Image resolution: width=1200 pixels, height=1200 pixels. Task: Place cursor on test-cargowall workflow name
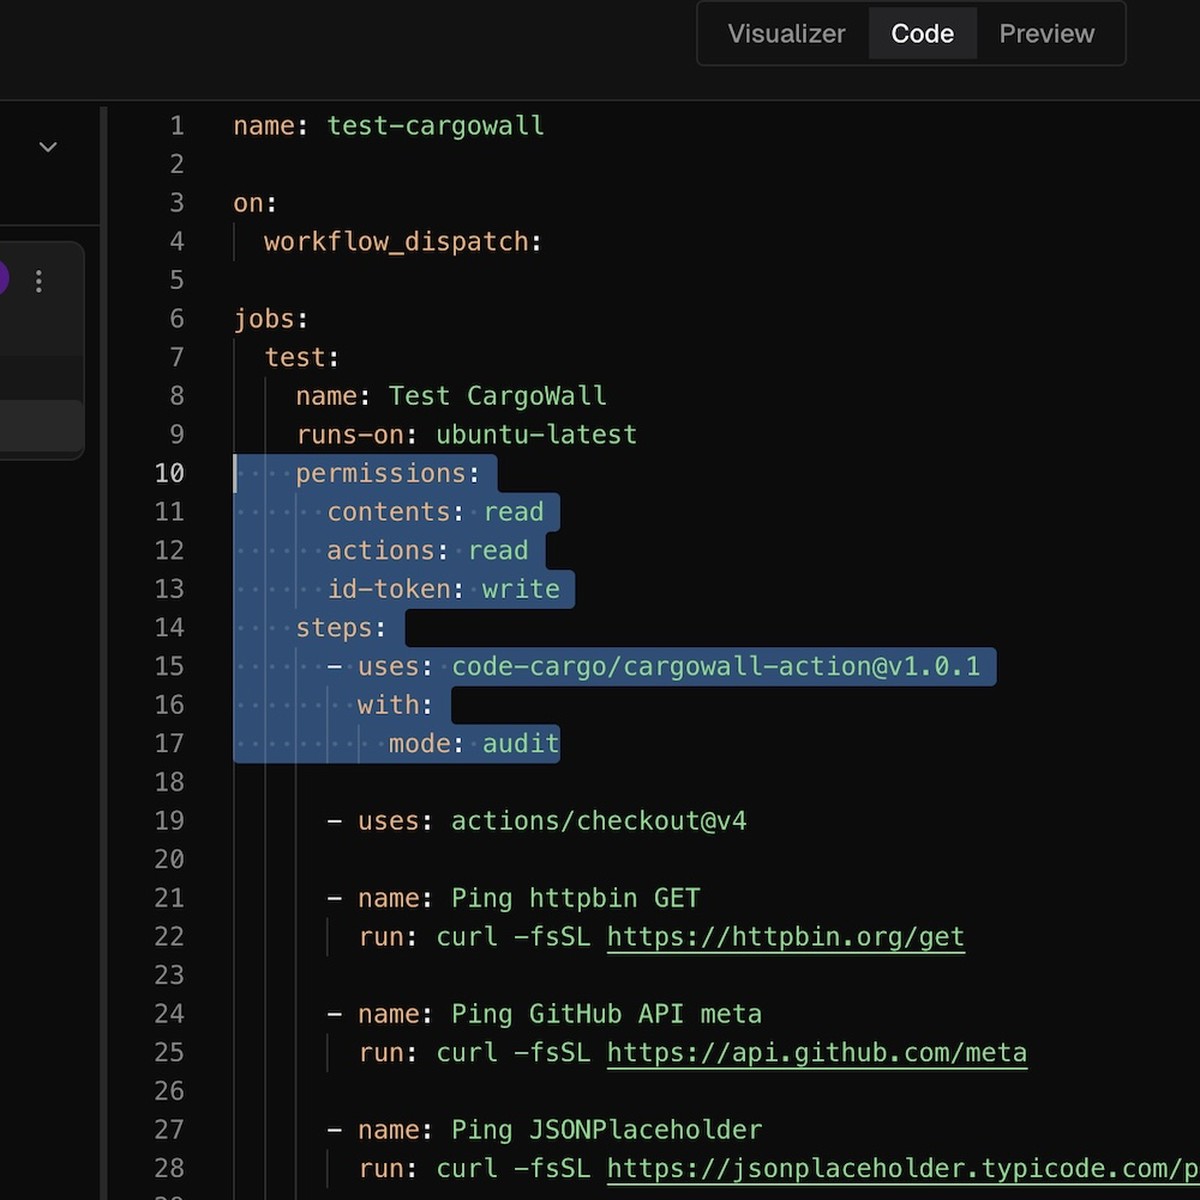click(x=435, y=126)
